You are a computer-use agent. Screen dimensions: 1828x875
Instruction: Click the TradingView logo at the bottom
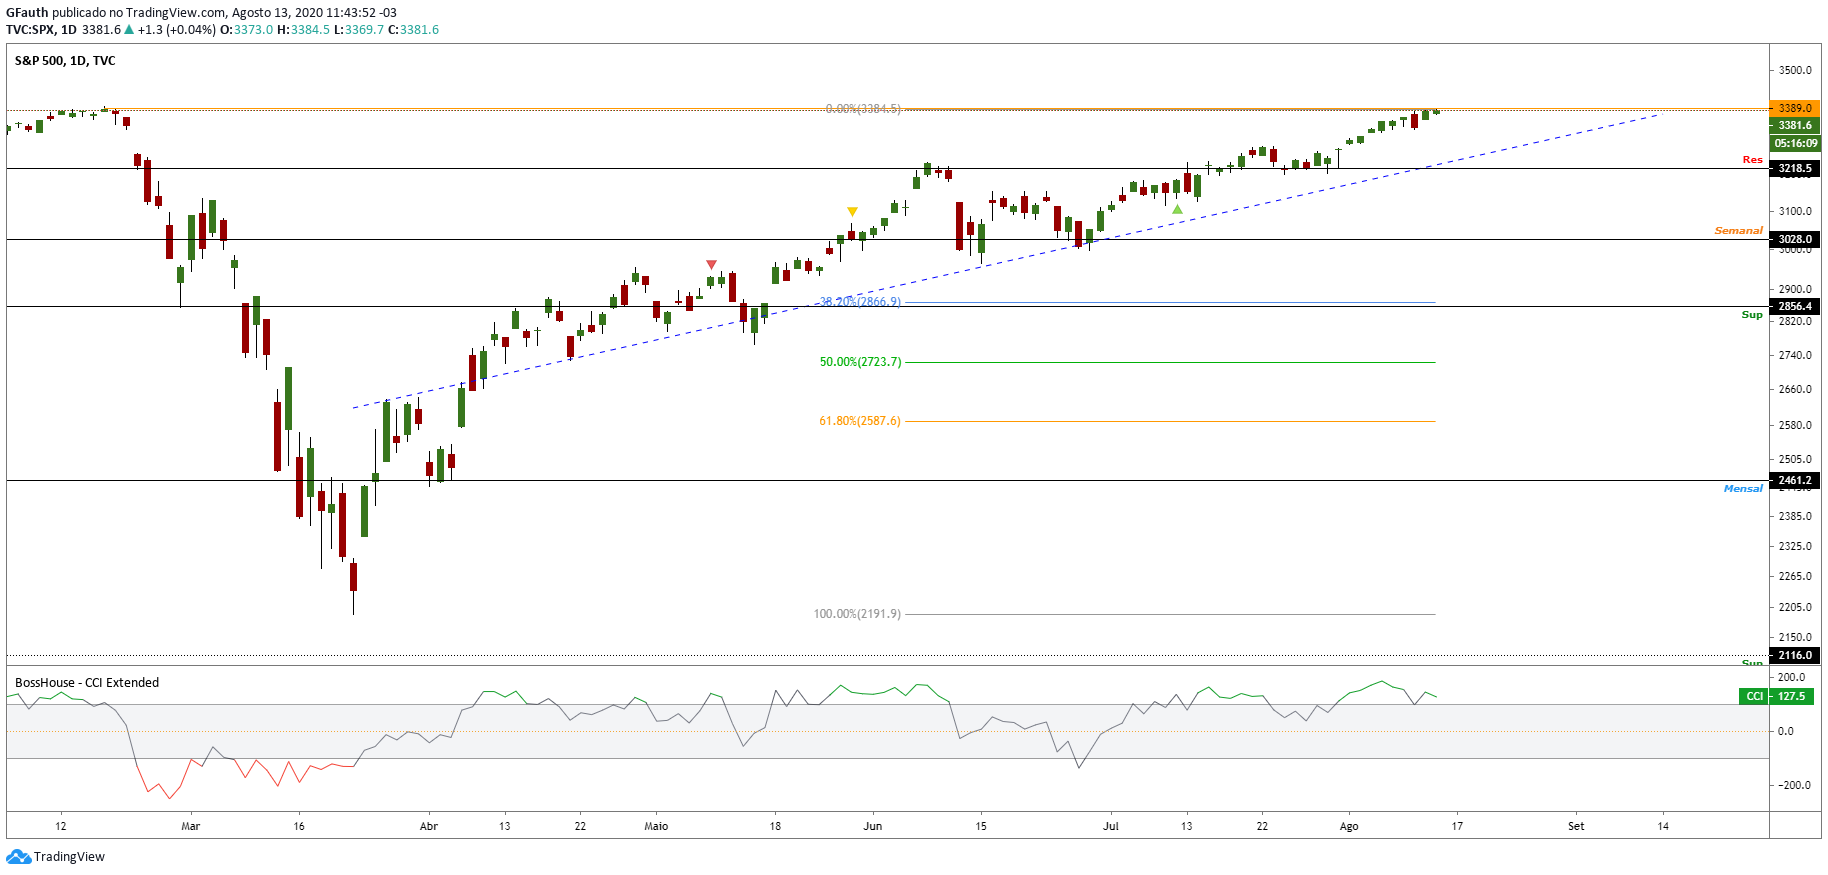(x=55, y=857)
